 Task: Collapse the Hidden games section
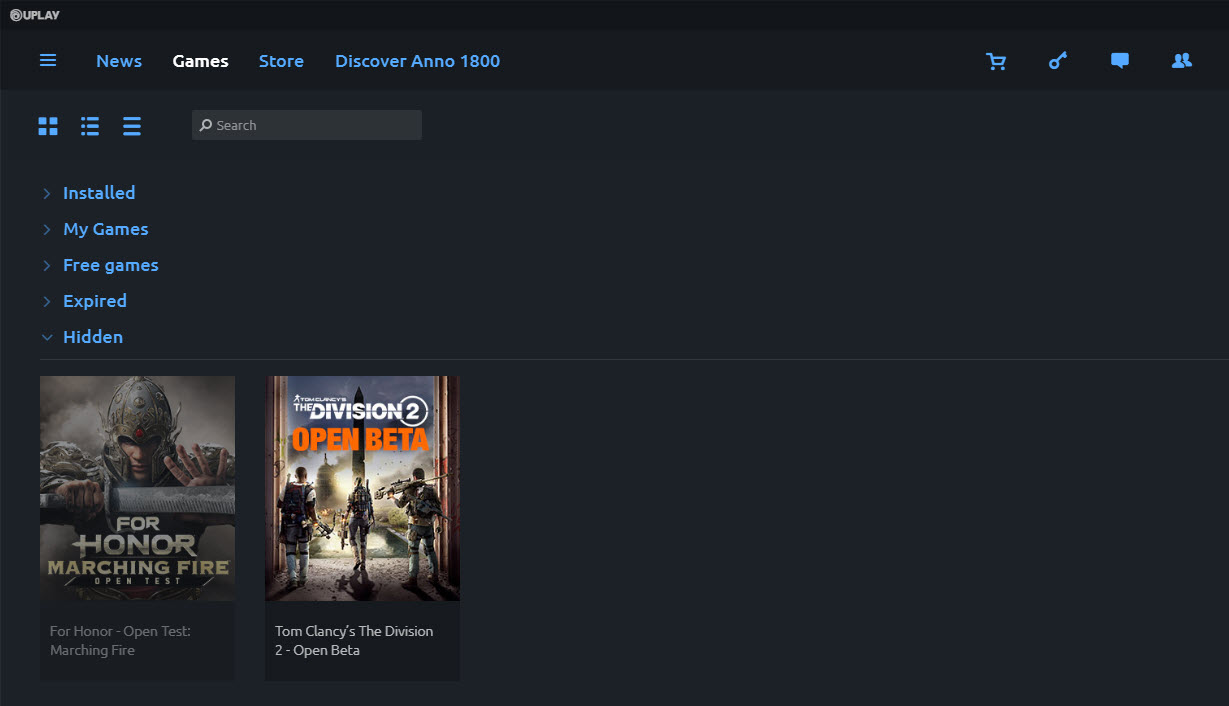click(92, 337)
